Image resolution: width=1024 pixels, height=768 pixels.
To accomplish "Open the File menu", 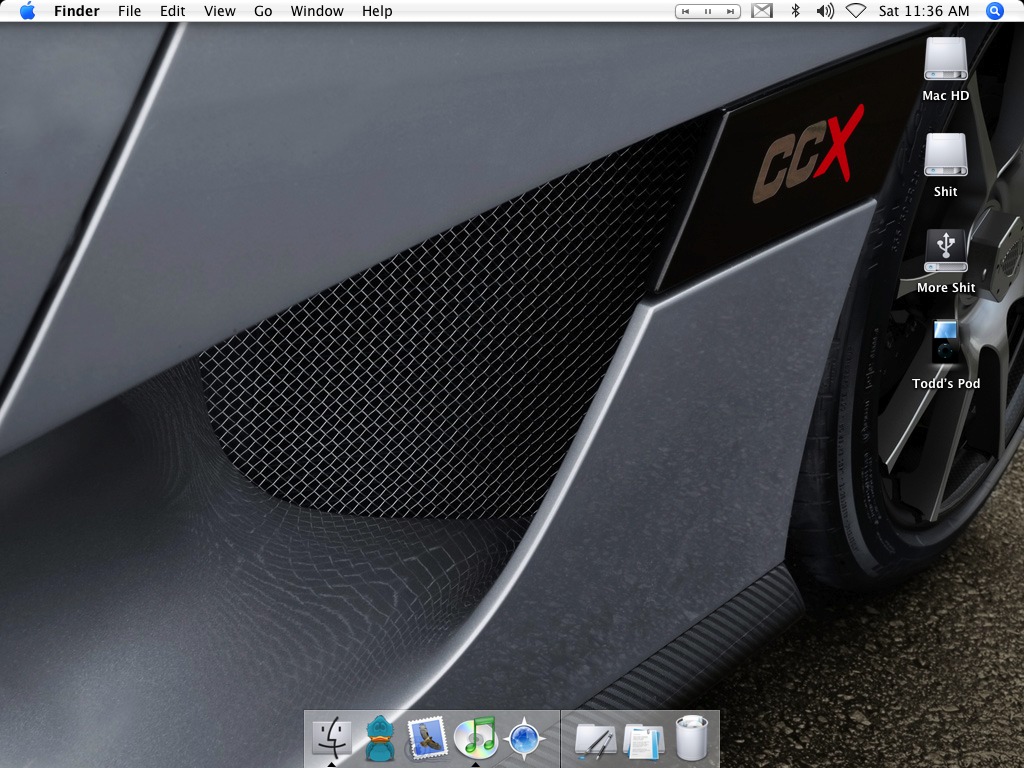I will tap(129, 11).
